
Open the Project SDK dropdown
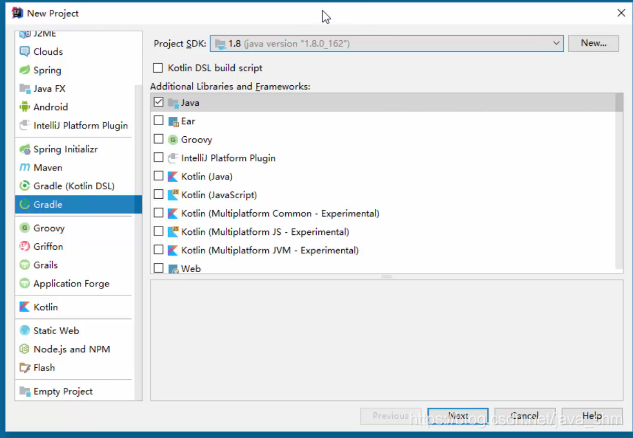387,44
